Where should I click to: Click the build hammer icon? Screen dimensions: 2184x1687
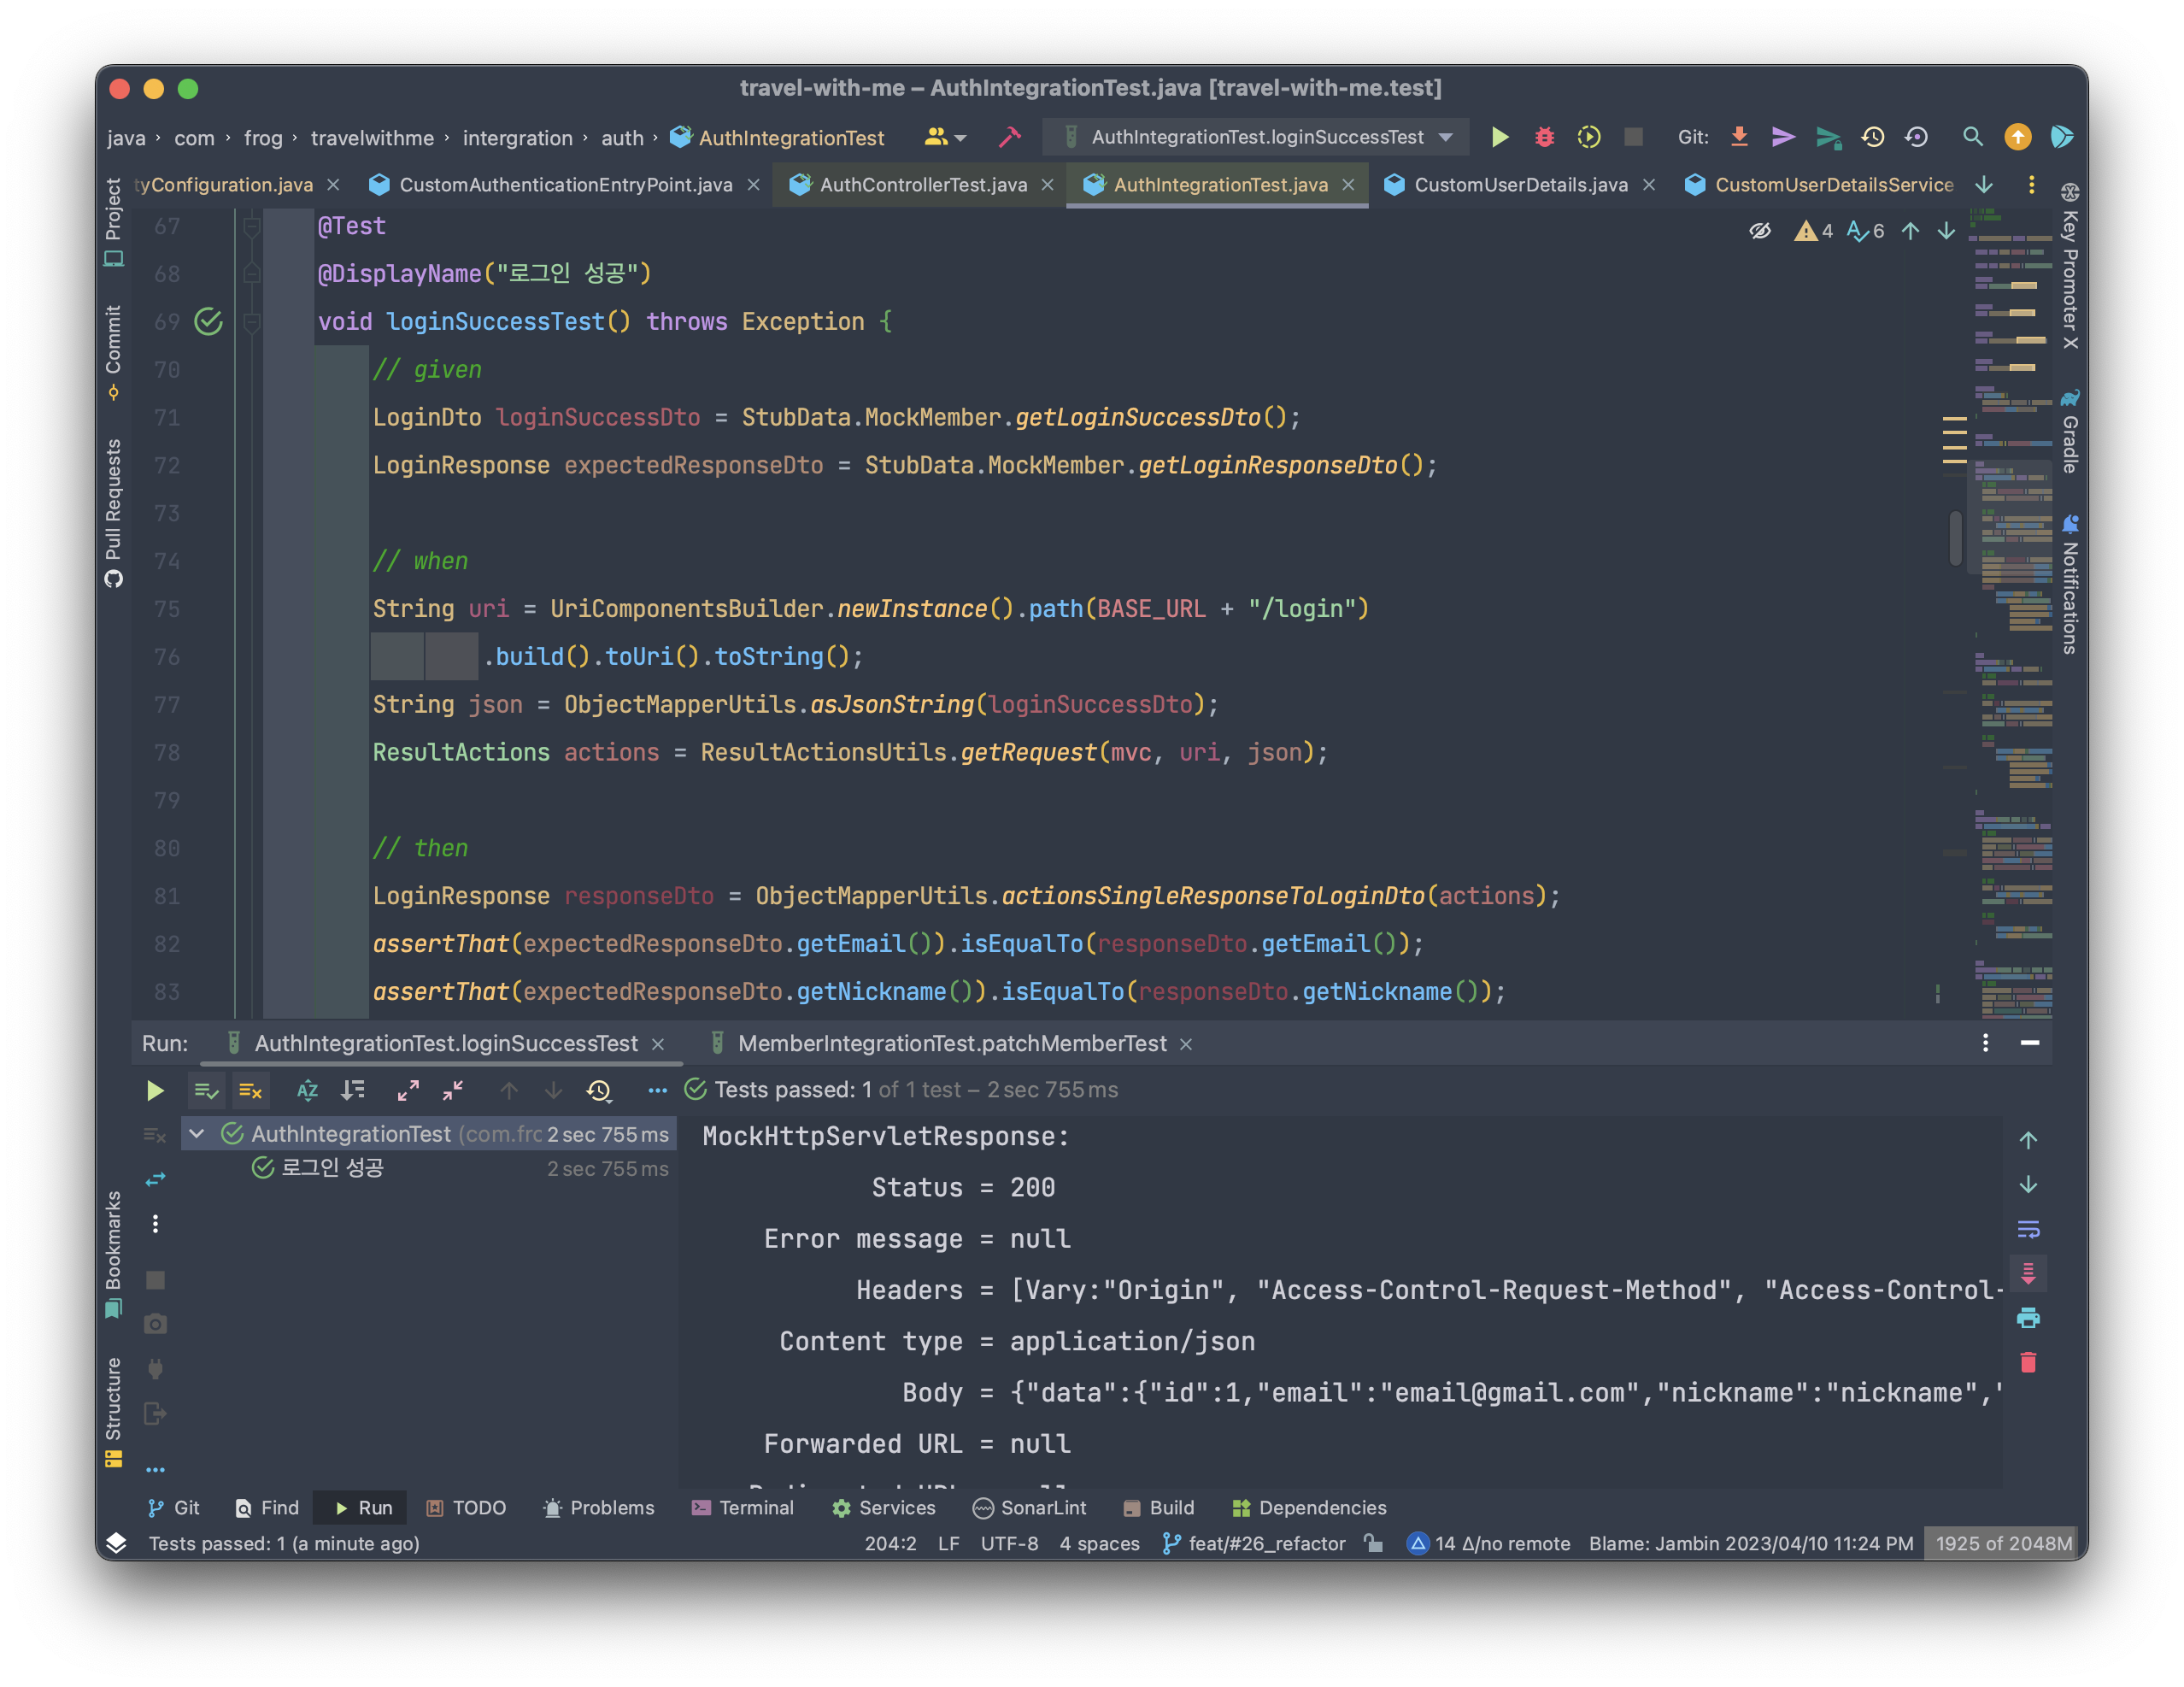click(x=1009, y=137)
